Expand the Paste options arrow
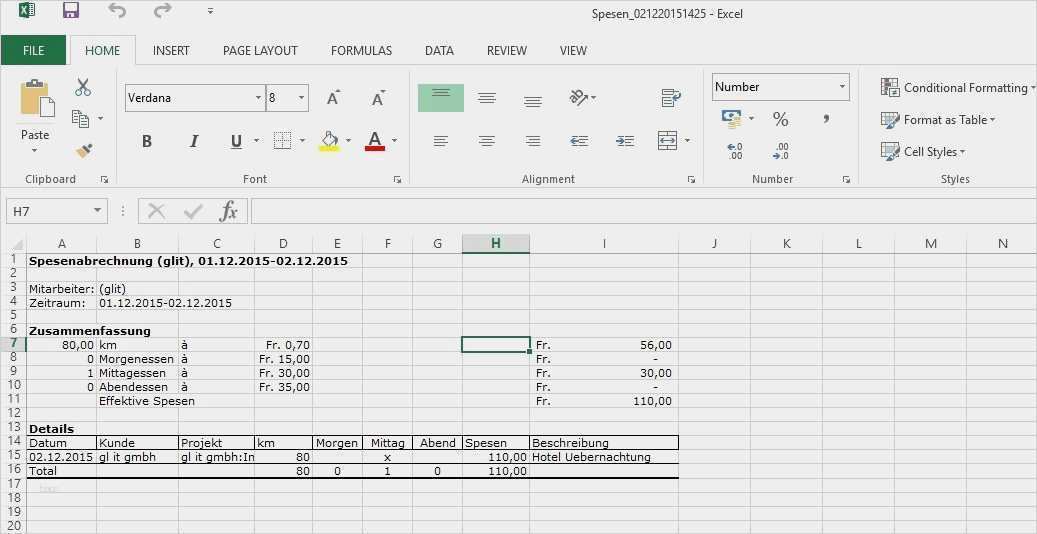This screenshot has height=534, width=1037. click(x=35, y=151)
